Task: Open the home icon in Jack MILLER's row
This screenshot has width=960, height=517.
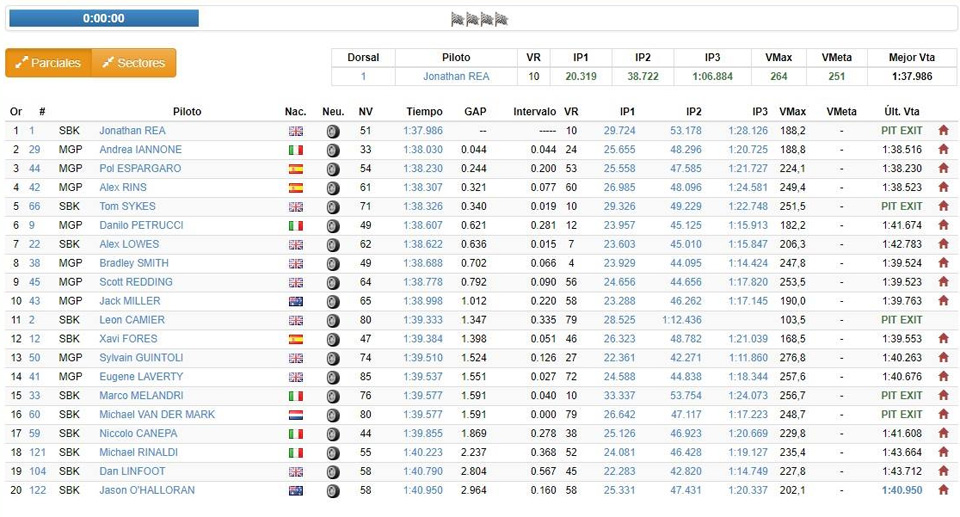Action: click(943, 301)
